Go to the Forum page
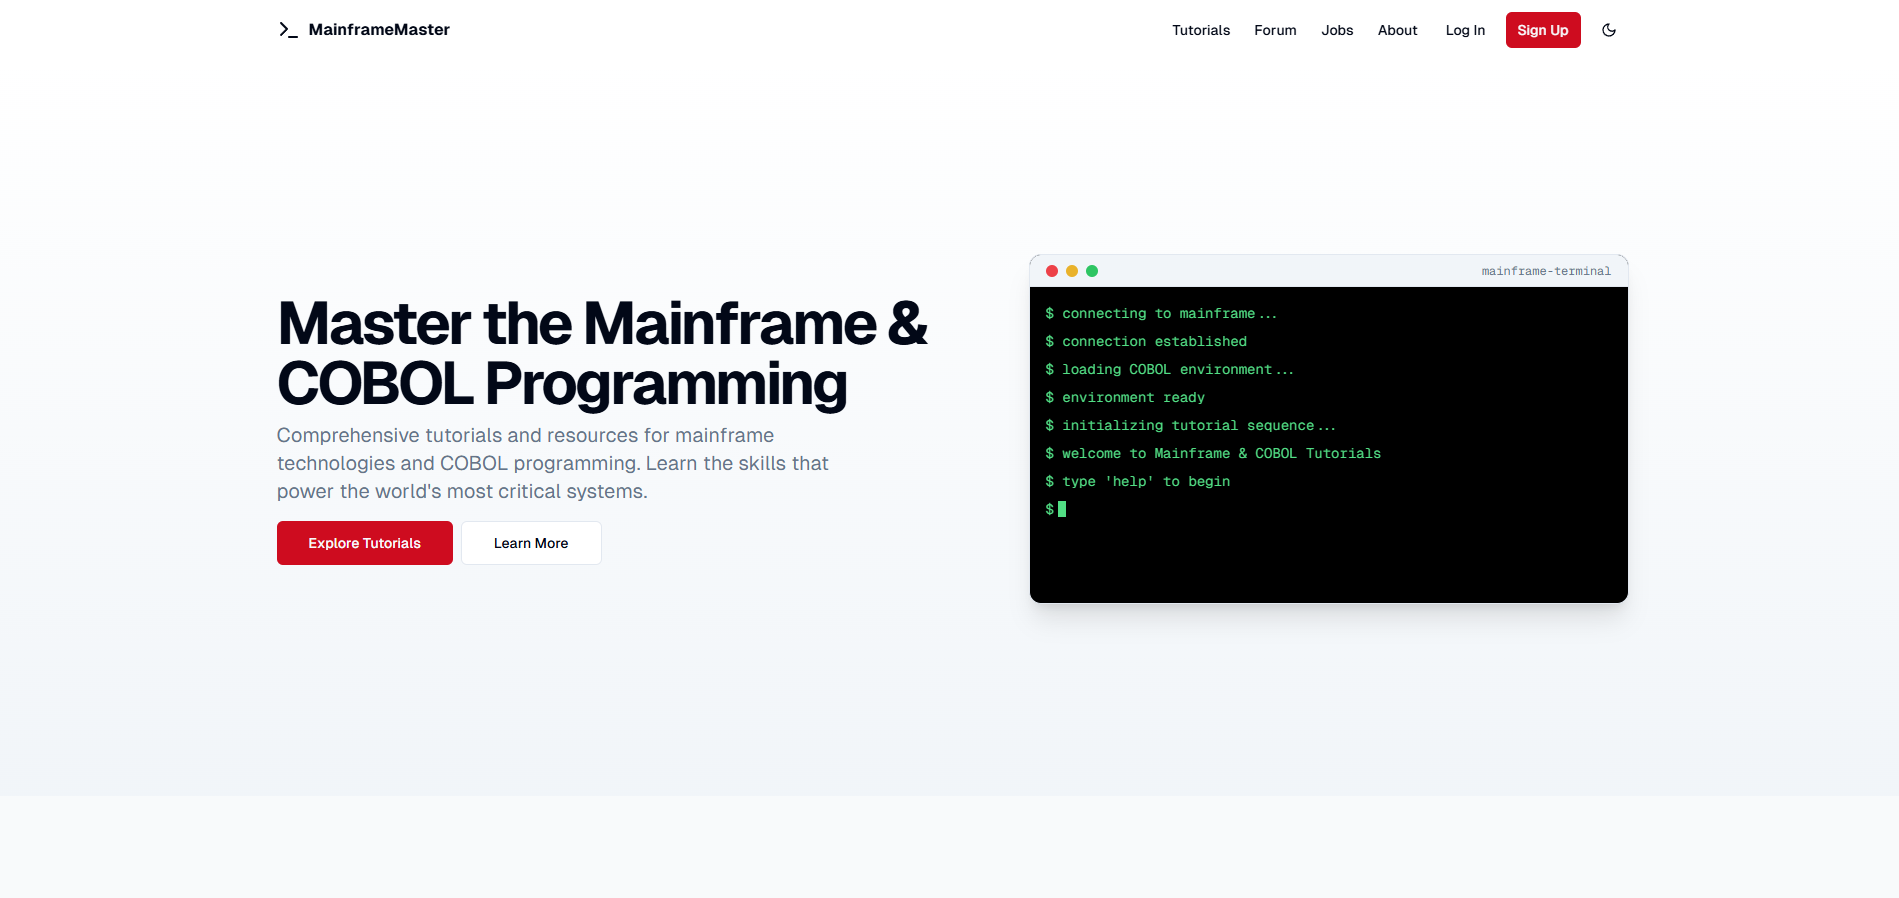The height and width of the screenshot is (898, 1899). click(x=1275, y=30)
